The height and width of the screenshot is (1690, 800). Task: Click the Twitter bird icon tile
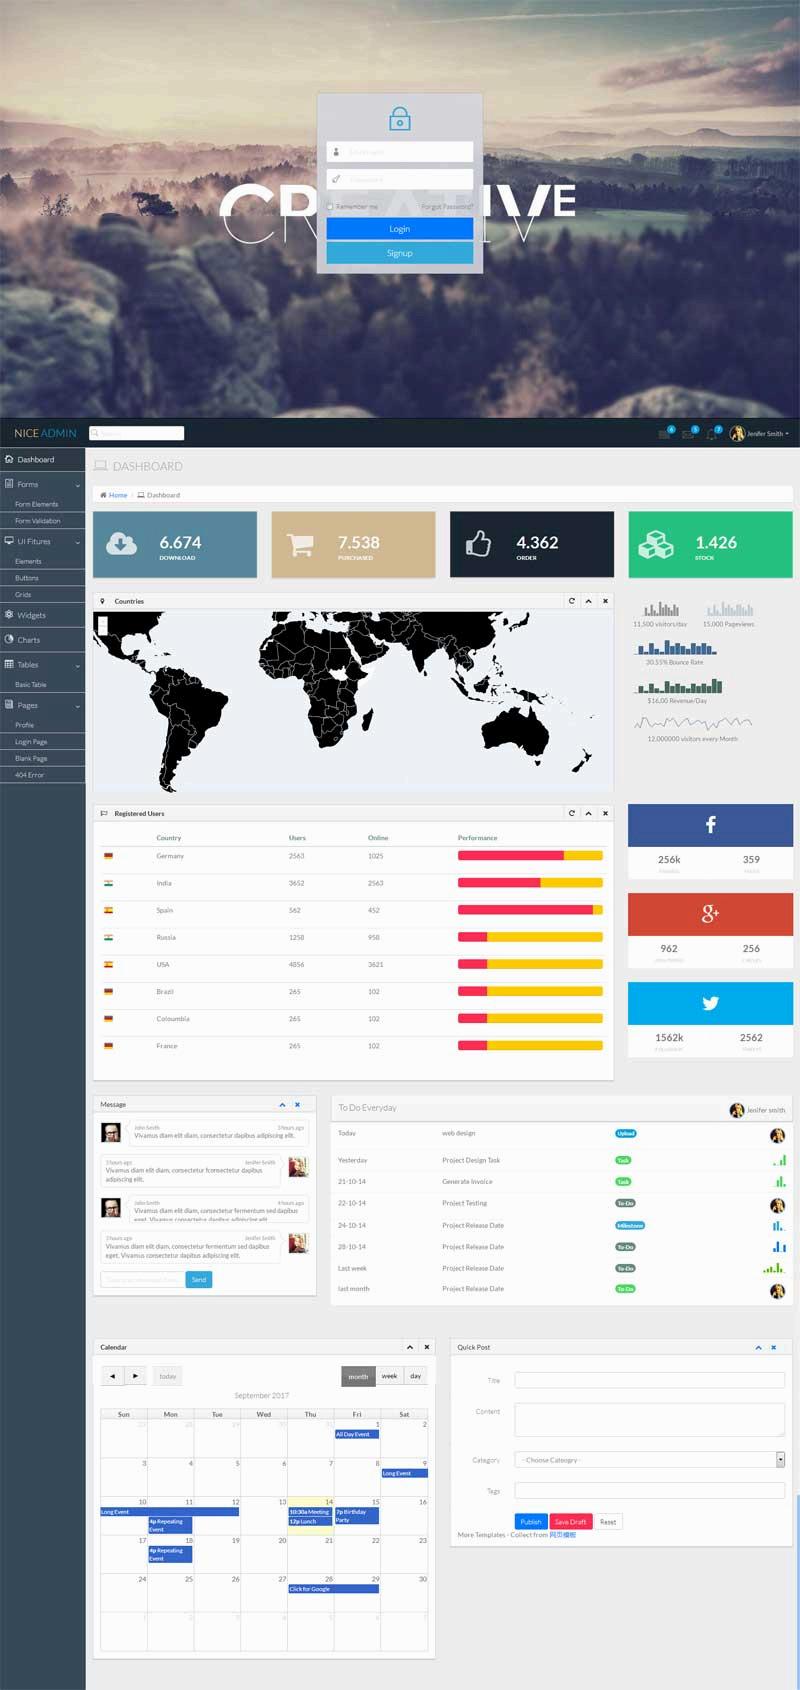710,1003
